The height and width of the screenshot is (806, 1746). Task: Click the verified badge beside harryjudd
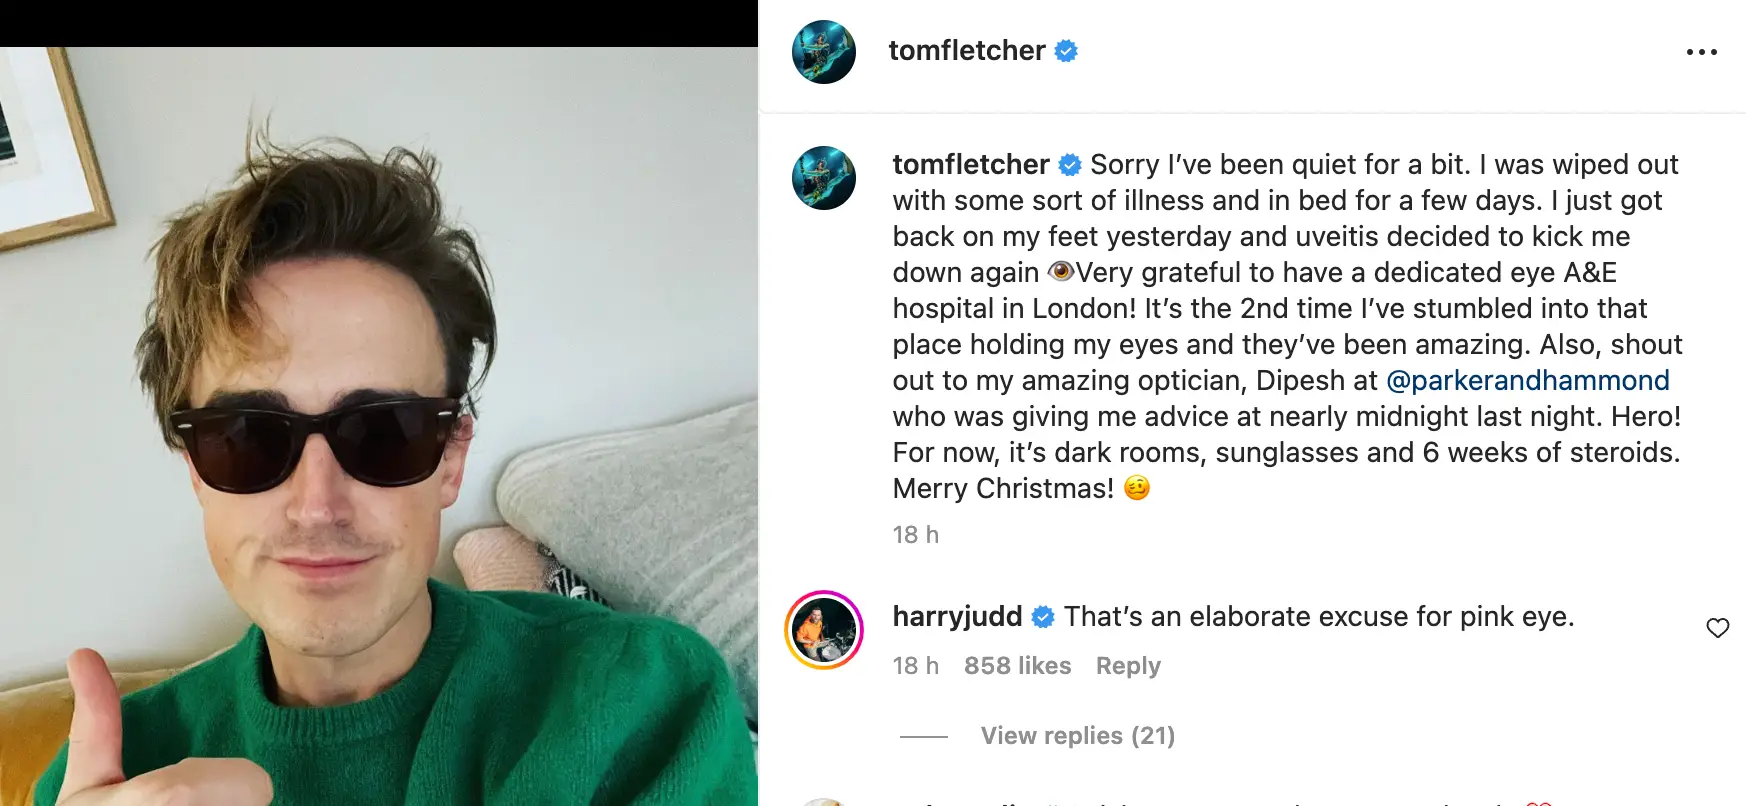(x=1042, y=617)
